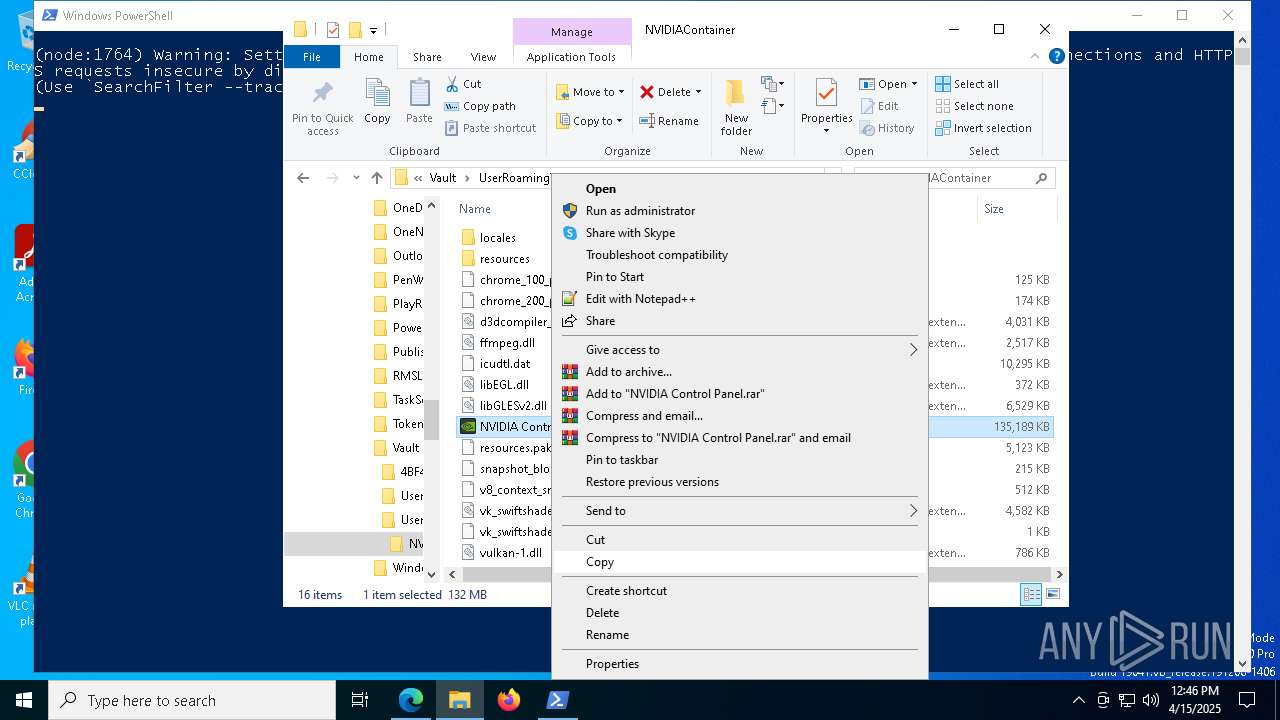This screenshot has height=720, width=1280.
Task: Click the Windows Start button
Action: (x=24, y=700)
